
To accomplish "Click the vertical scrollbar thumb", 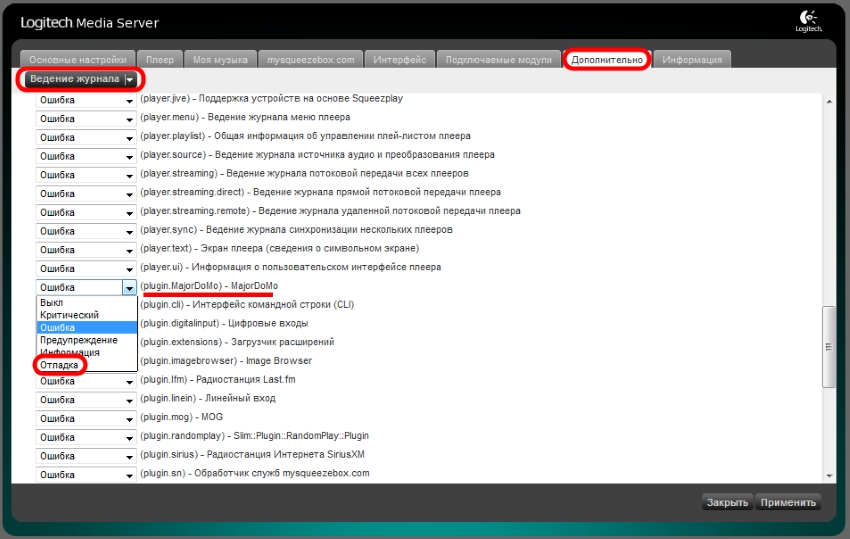I will [x=828, y=345].
